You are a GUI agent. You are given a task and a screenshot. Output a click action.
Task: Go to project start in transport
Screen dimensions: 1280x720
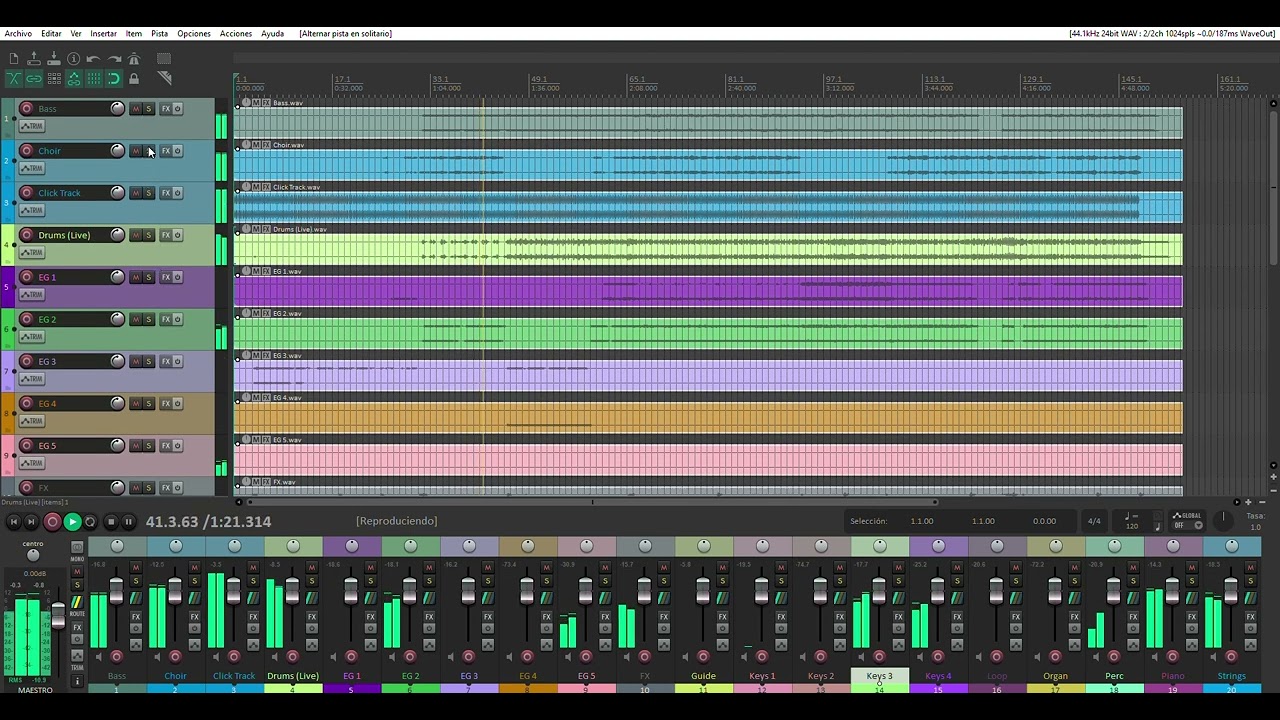point(14,522)
